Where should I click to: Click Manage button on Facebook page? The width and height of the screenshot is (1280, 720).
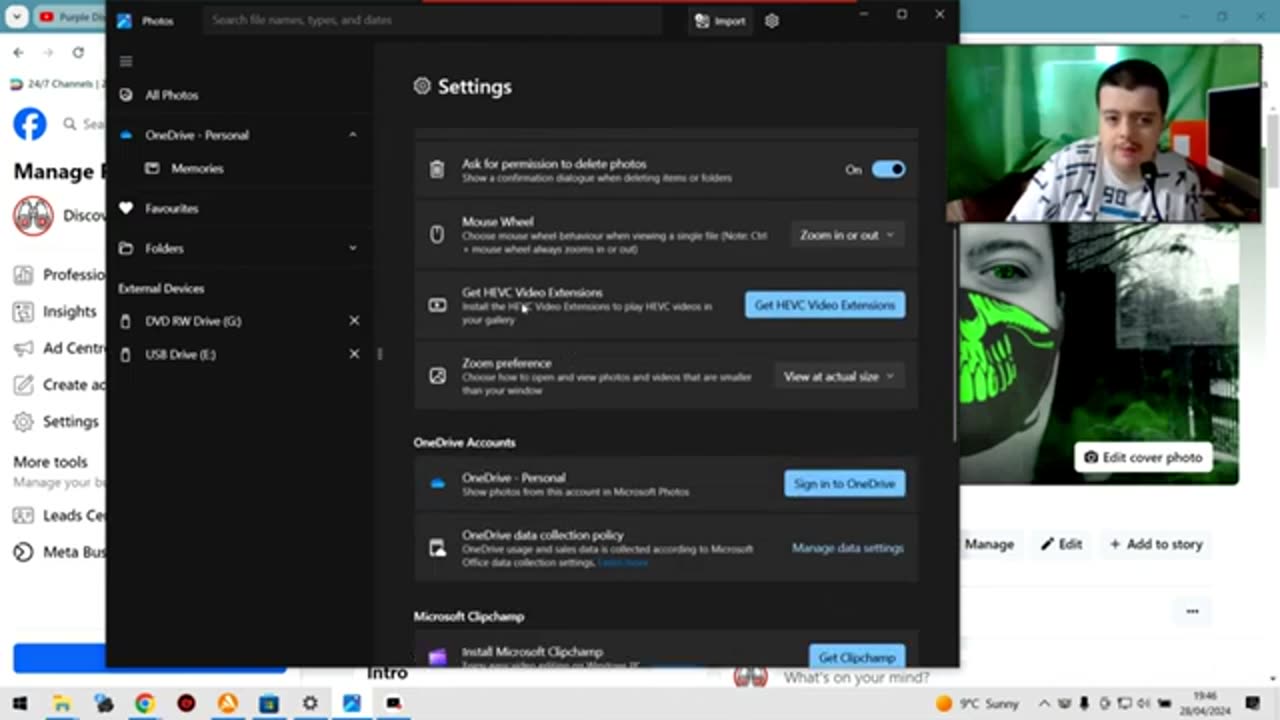[x=989, y=544]
